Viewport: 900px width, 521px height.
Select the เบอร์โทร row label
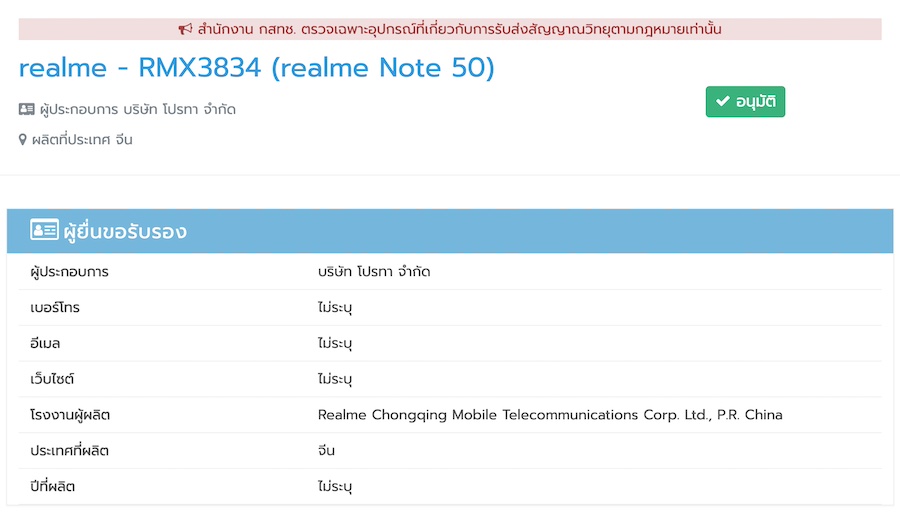(x=55, y=308)
